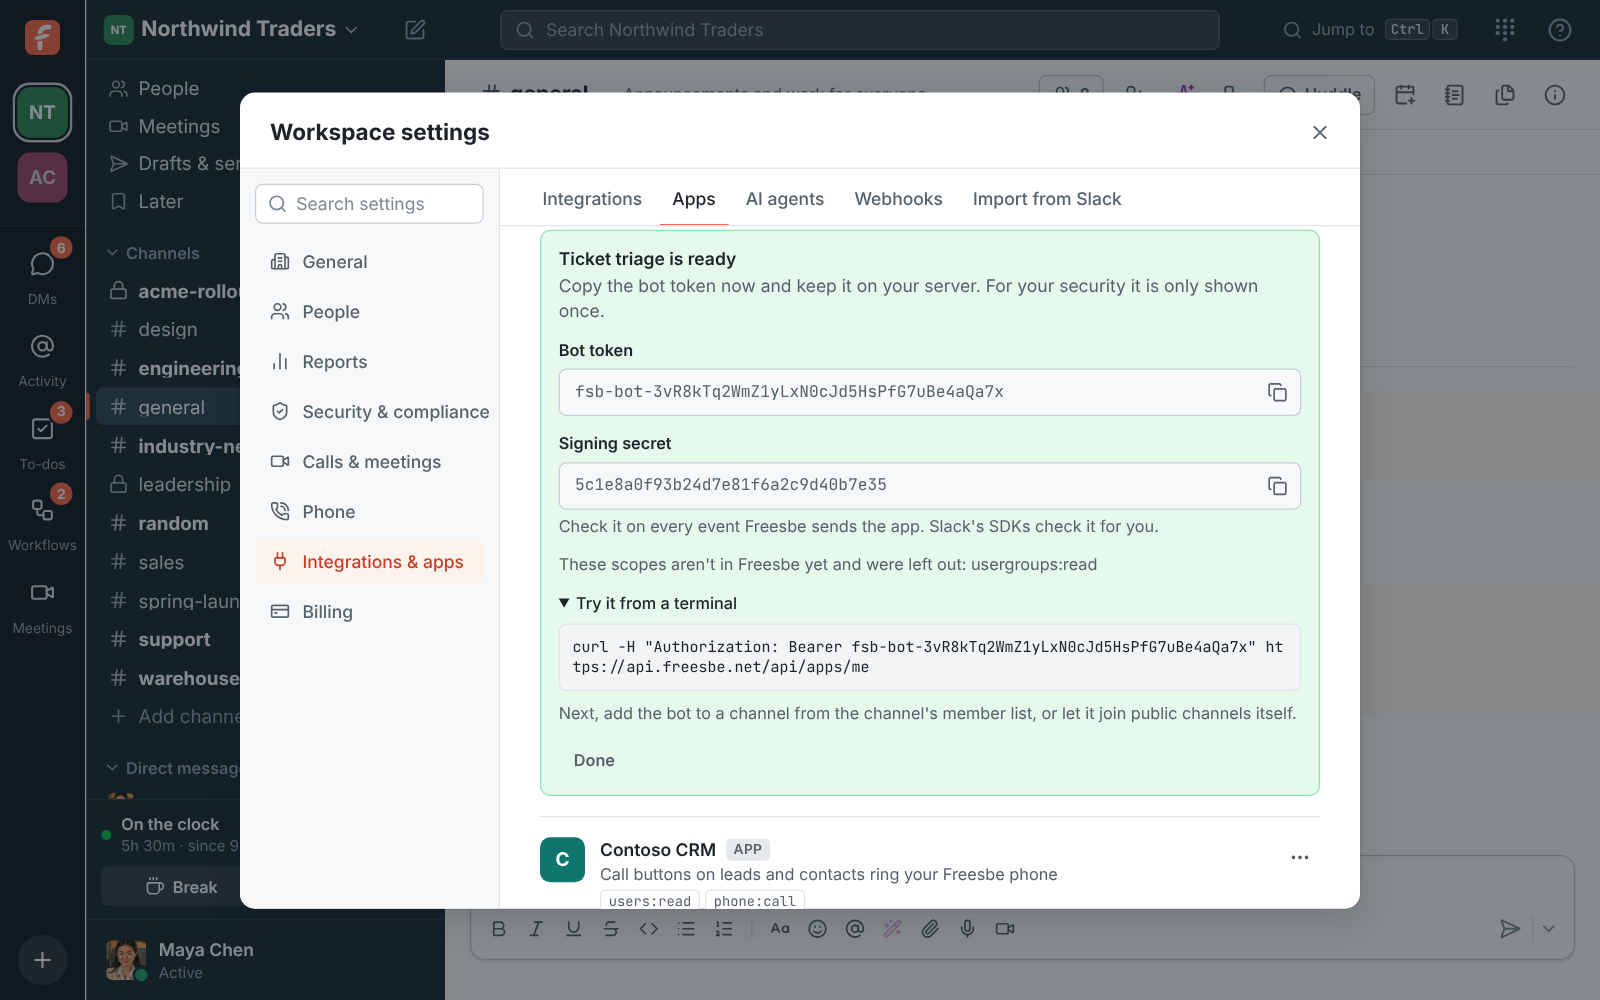This screenshot has height=1000, width=1600.
Task: Click Done in Ticket triage panel
Action: [594, 760]
